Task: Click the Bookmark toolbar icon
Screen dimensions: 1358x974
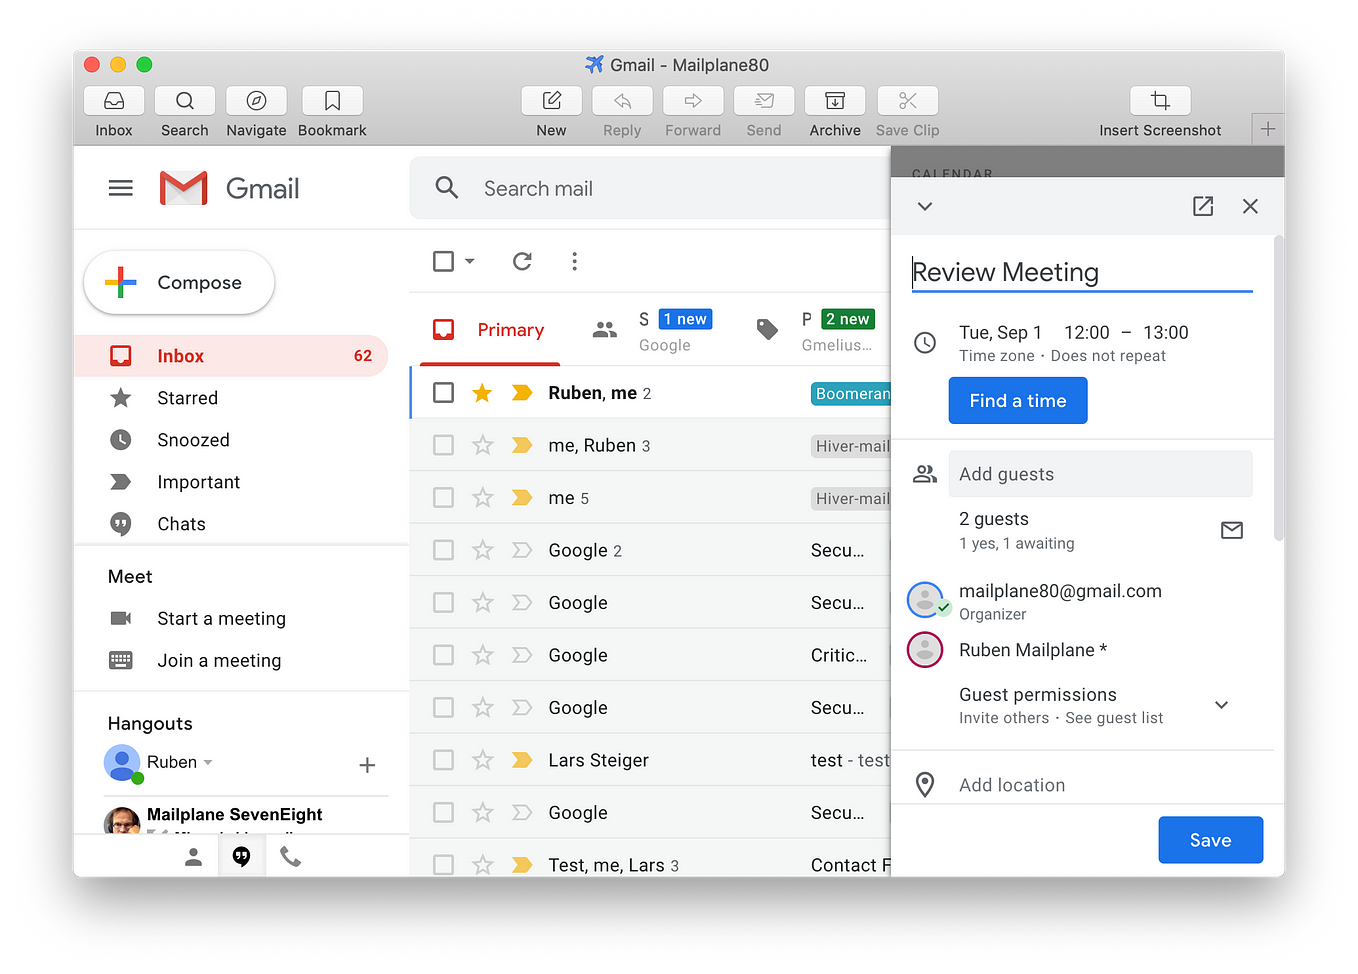Action: point(332,101)
